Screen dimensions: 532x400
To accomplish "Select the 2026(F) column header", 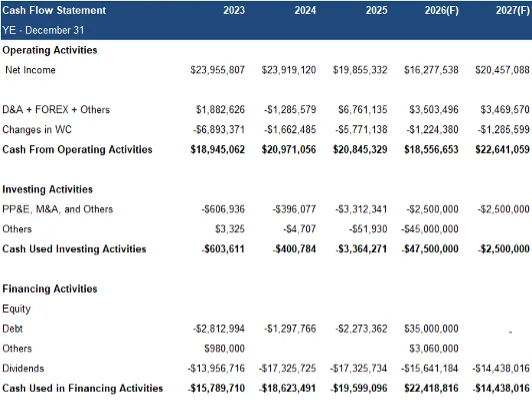I will pos(441,10).
